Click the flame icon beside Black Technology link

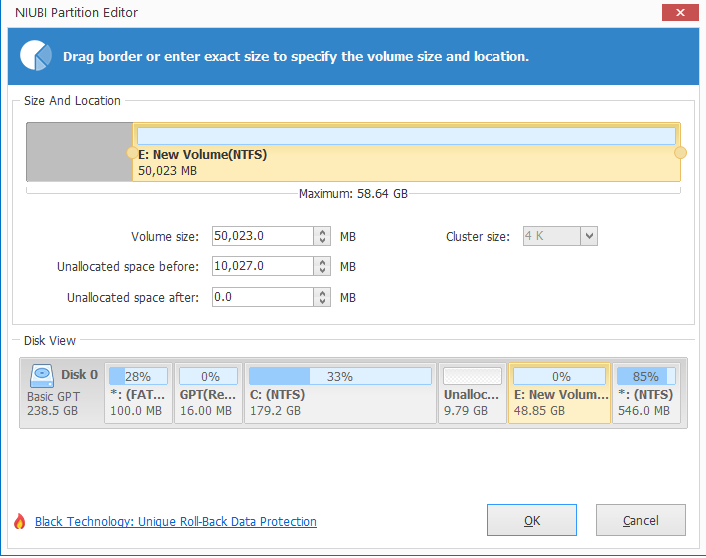(20, 521)
